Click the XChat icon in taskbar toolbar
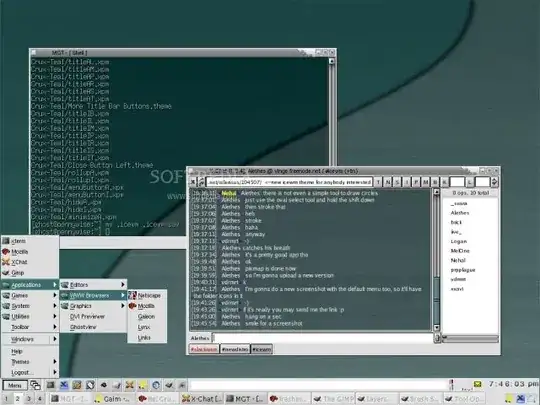 click(x=129, y=385)
